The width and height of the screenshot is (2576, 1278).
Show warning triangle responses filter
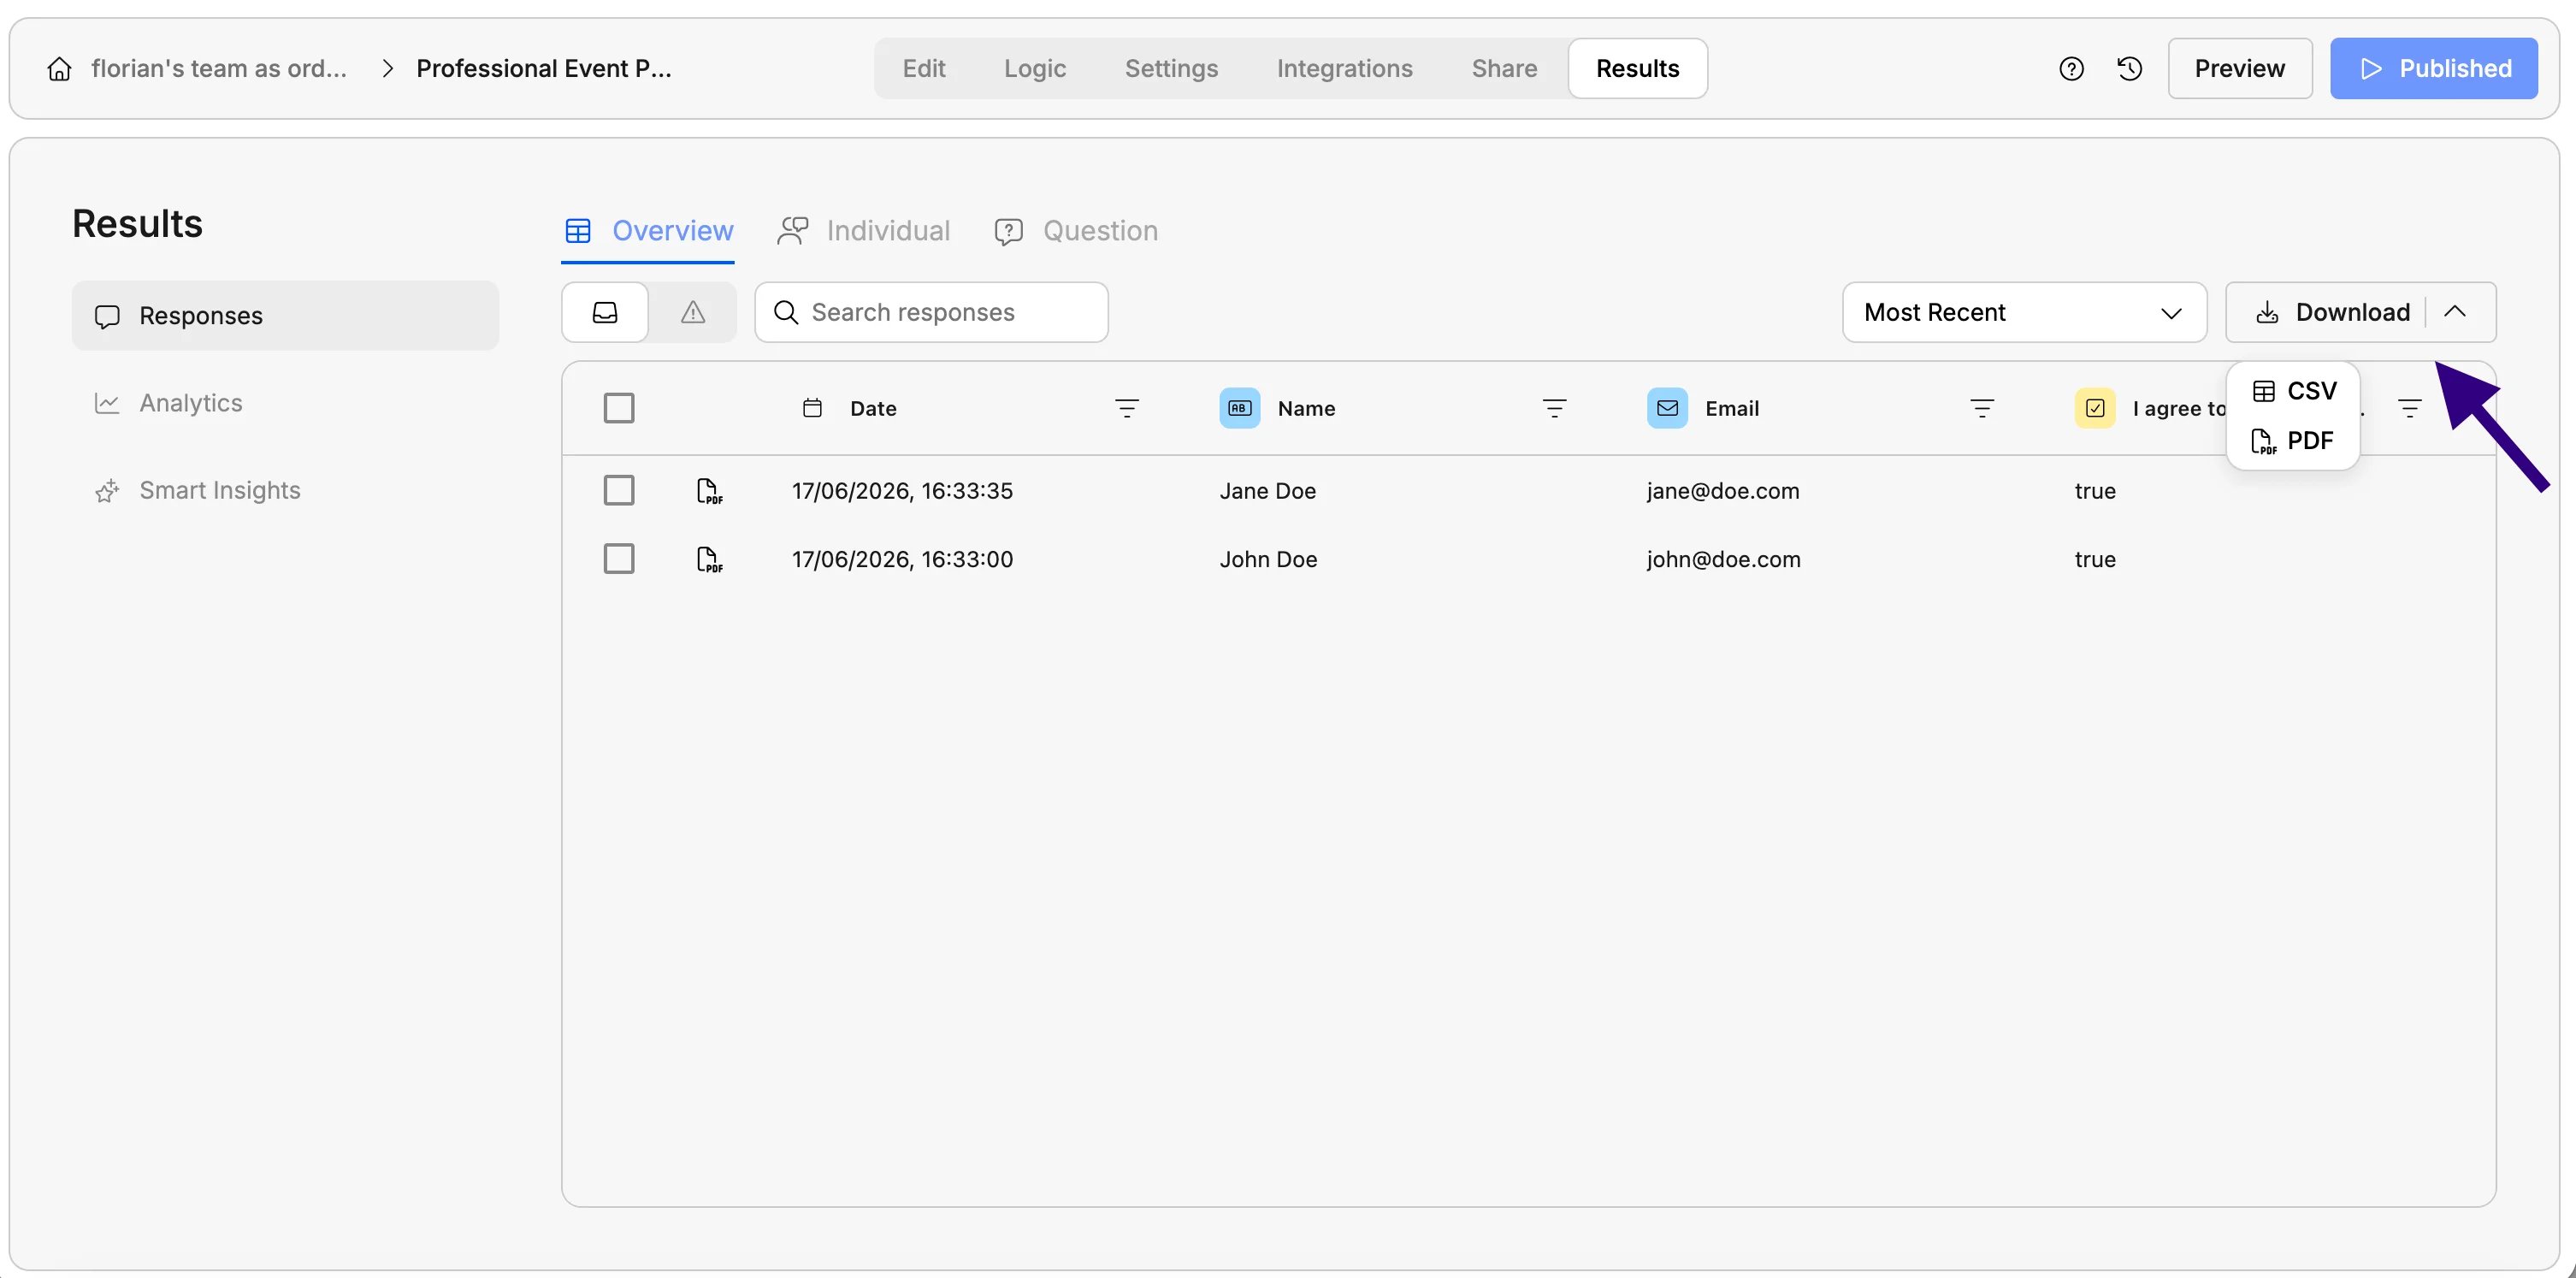click(693, 312)
